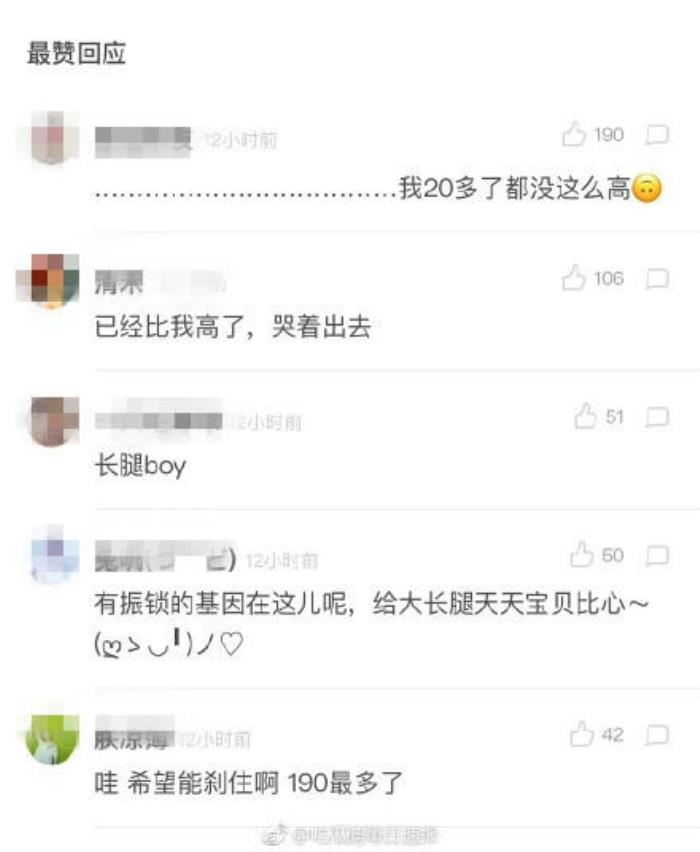Open blue avatar of fourth commenter
700x852 pixels.
pos(53,554)
